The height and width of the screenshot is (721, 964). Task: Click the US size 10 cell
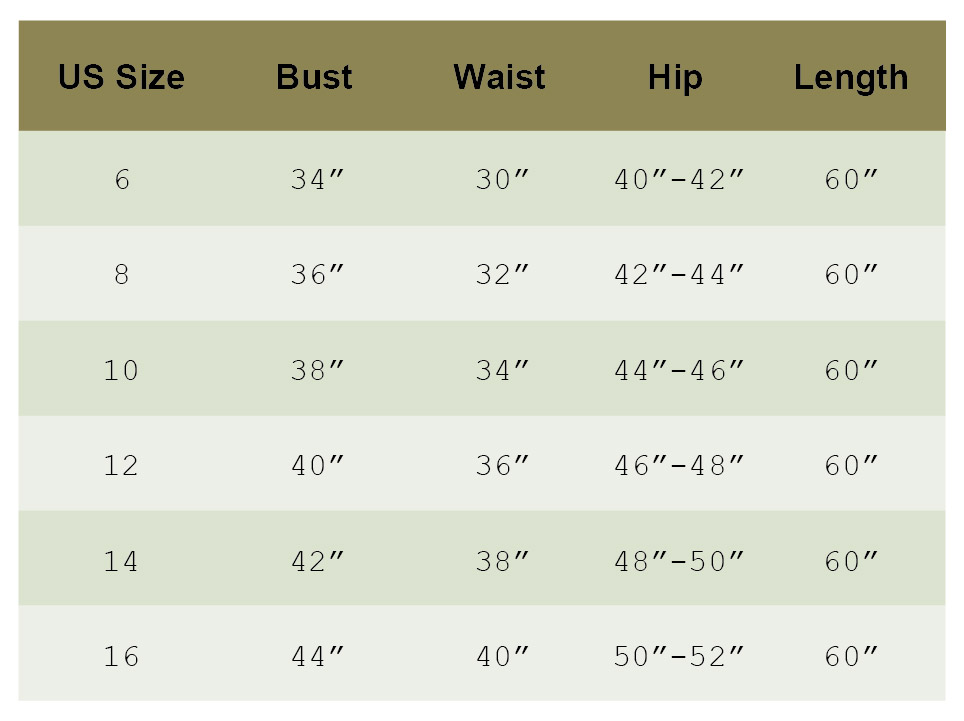pos(121,371)
